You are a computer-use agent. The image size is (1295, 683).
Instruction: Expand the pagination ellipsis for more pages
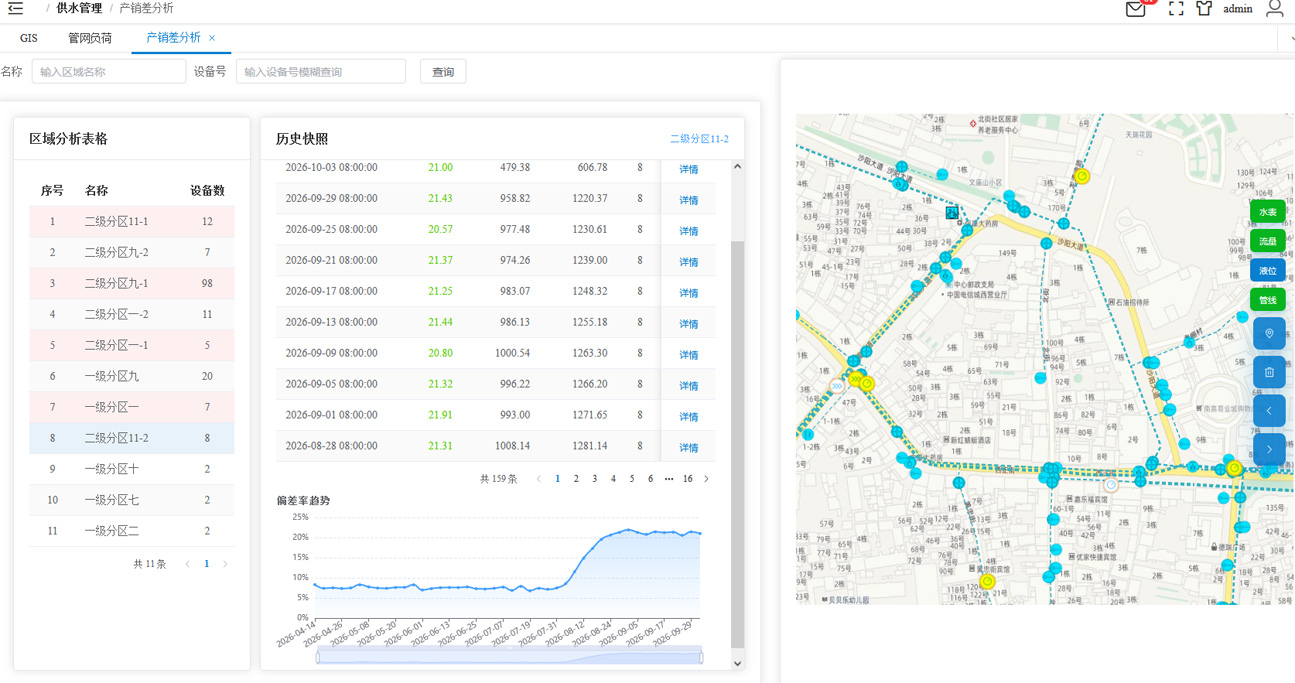pyautogui.click(x=669, y=479)
